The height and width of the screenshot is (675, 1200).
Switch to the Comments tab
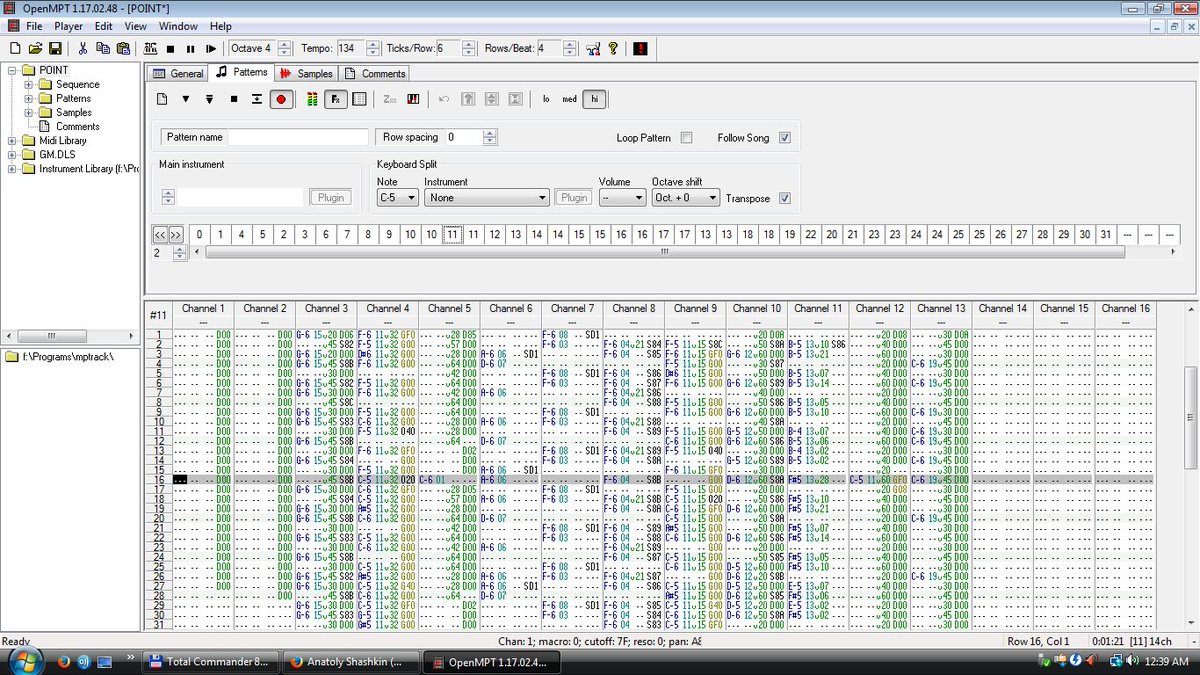[x=374, y=73]
